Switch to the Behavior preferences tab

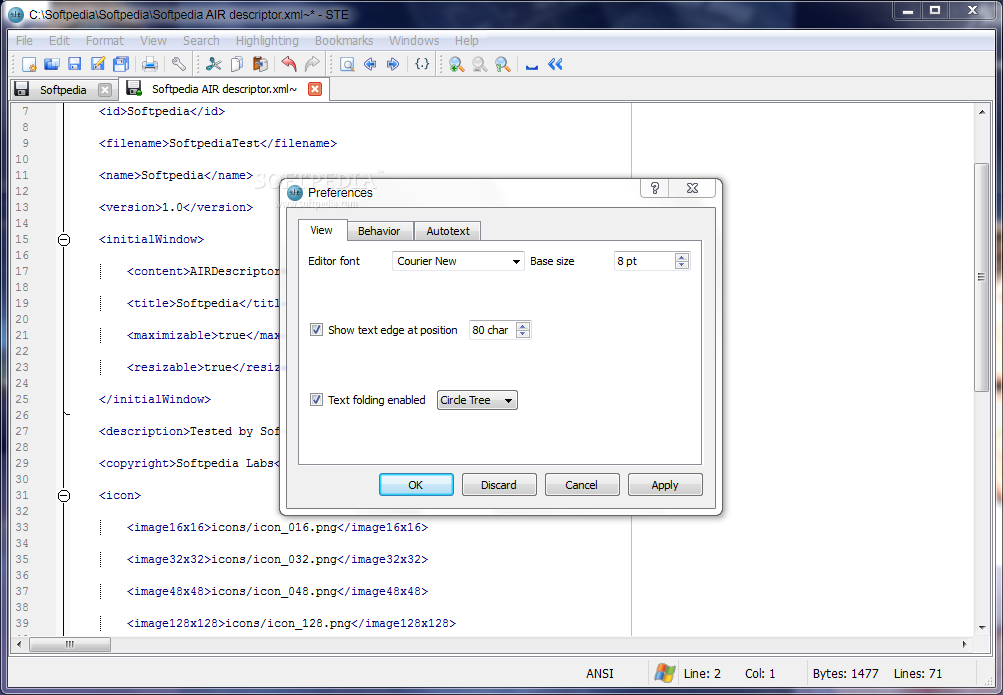(379, 231)
